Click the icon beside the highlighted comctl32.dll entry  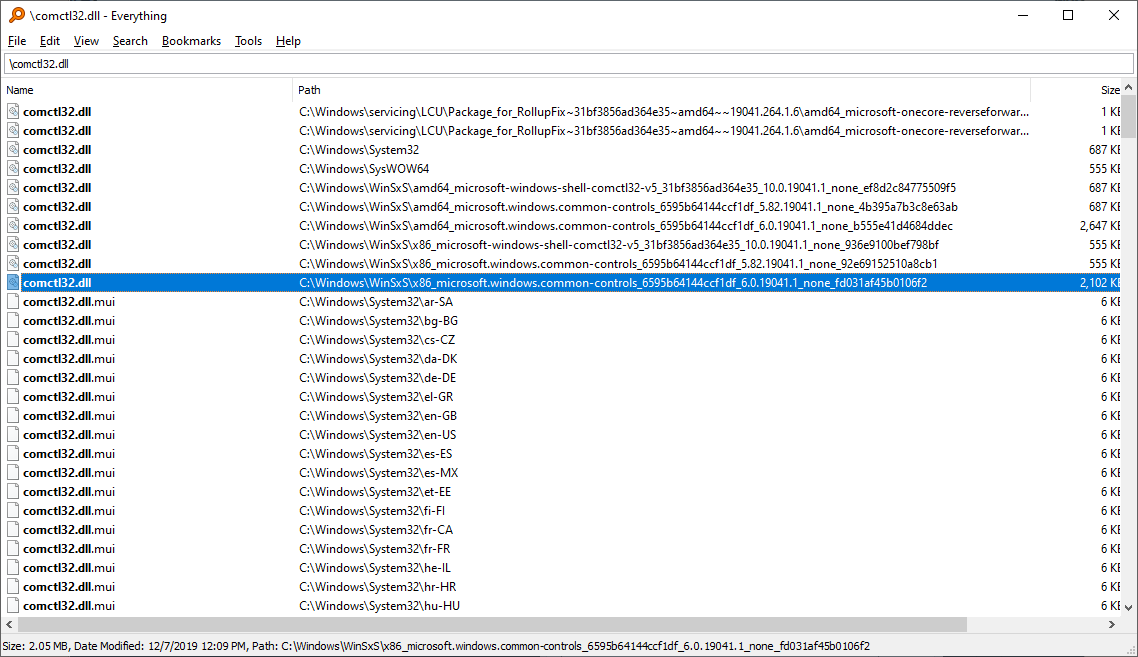(11, 282)
